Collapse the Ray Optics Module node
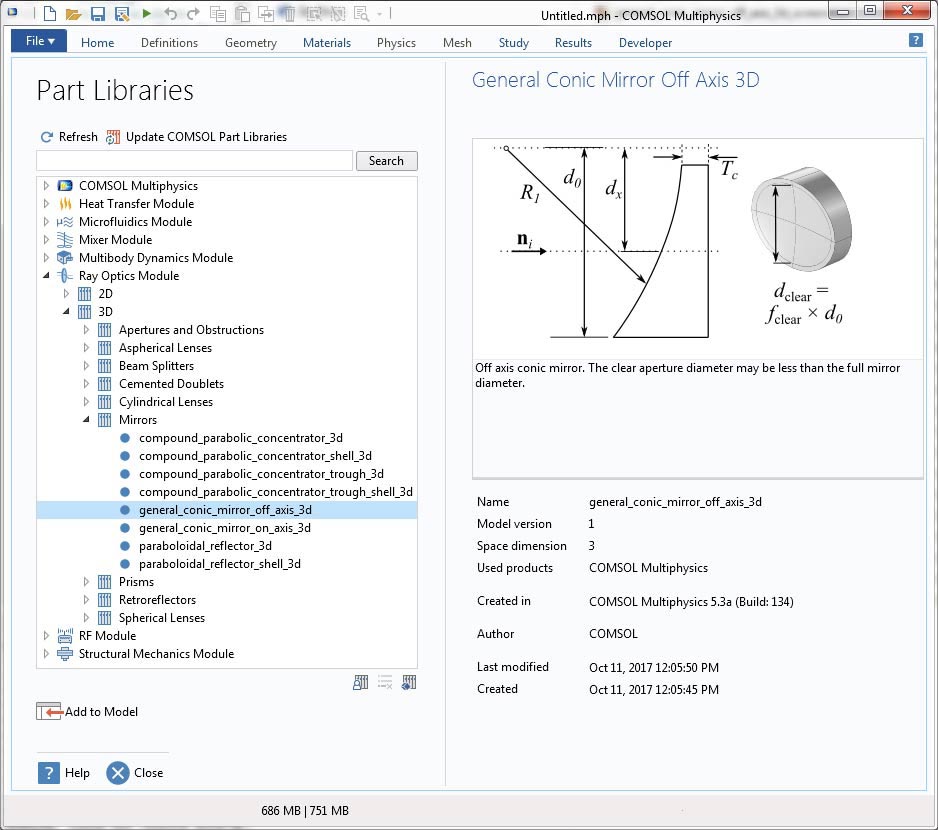938x830 pixels. coord(46,276)
